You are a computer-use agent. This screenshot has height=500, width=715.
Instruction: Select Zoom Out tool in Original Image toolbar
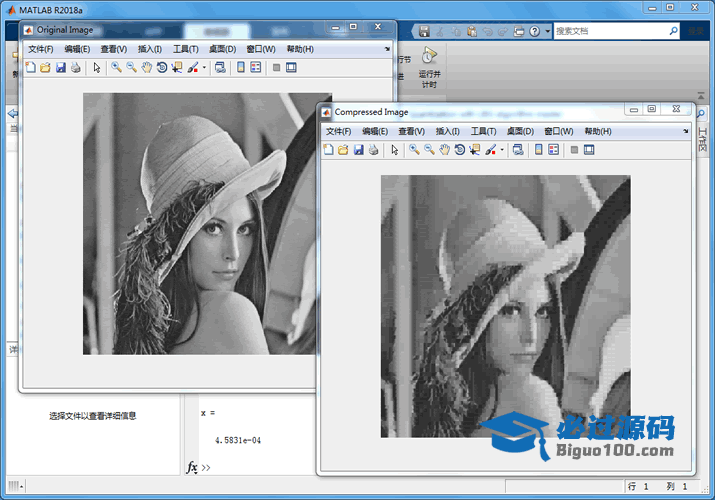131,67
